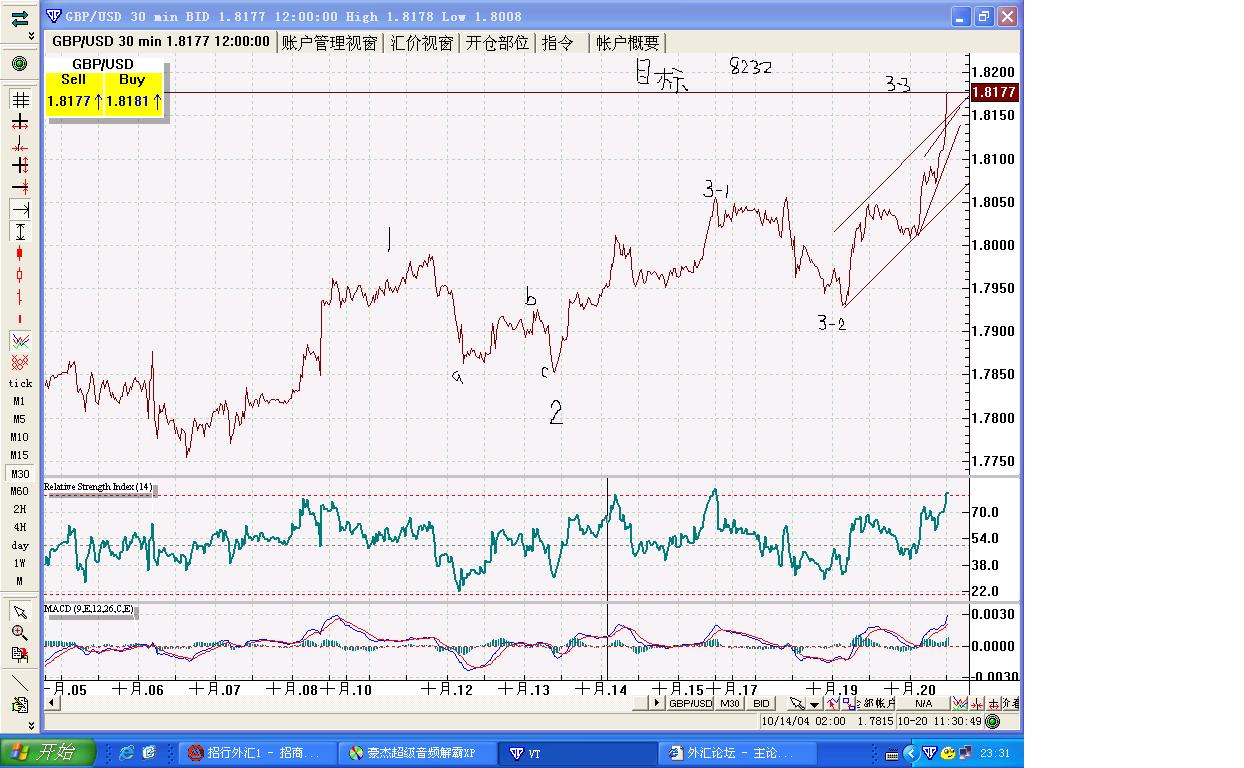Open the 汇价视窗 tab
Image resolution: width=1244 pixels, height=768 pixels.
click(422, 42)
